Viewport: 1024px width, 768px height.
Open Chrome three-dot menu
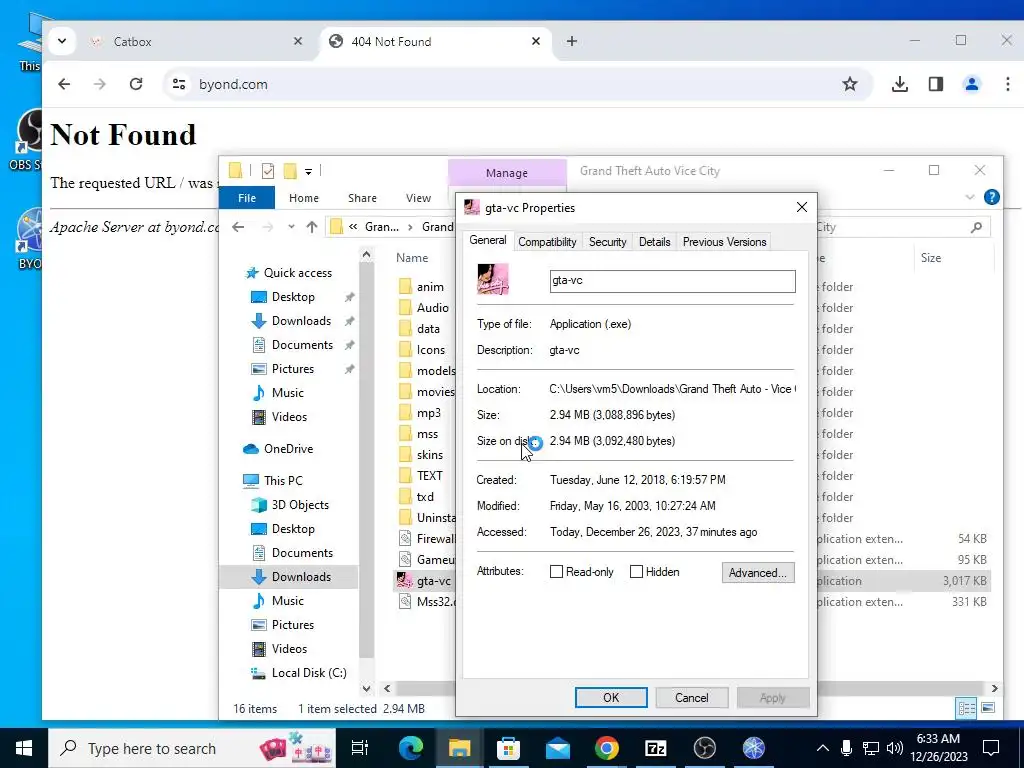1008,84
